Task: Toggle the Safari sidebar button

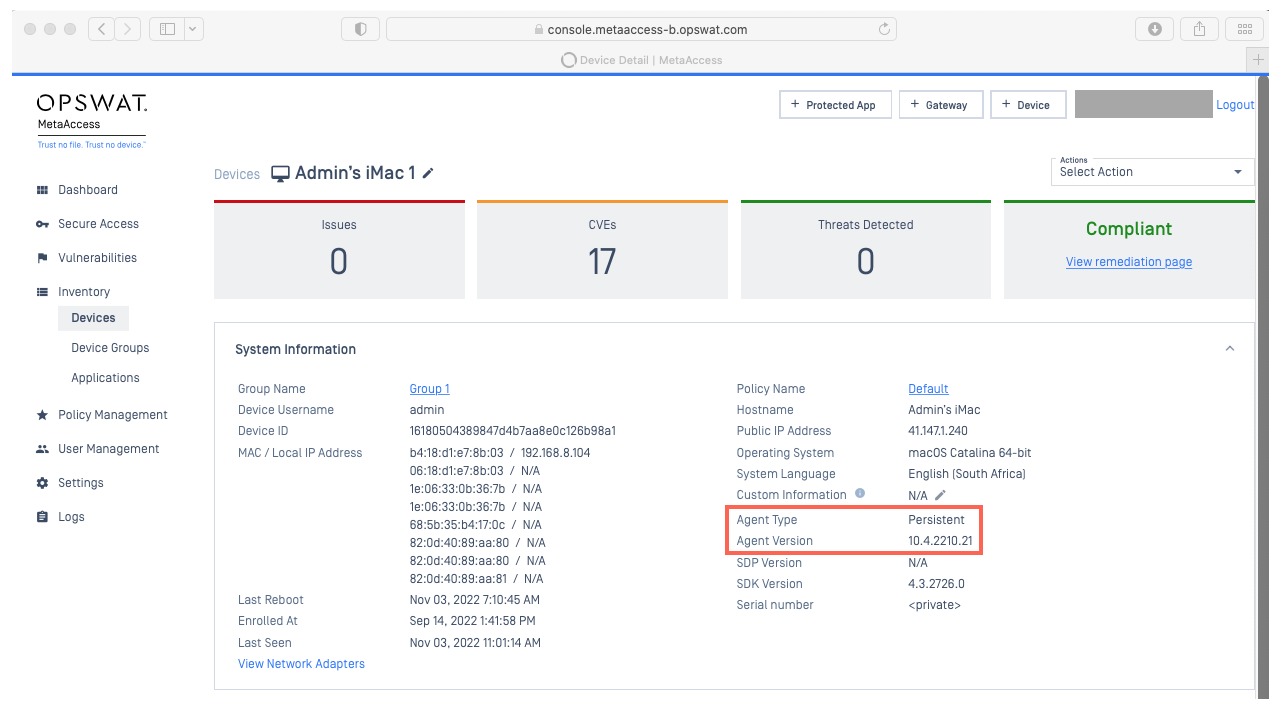Action: tap(167, 29)
